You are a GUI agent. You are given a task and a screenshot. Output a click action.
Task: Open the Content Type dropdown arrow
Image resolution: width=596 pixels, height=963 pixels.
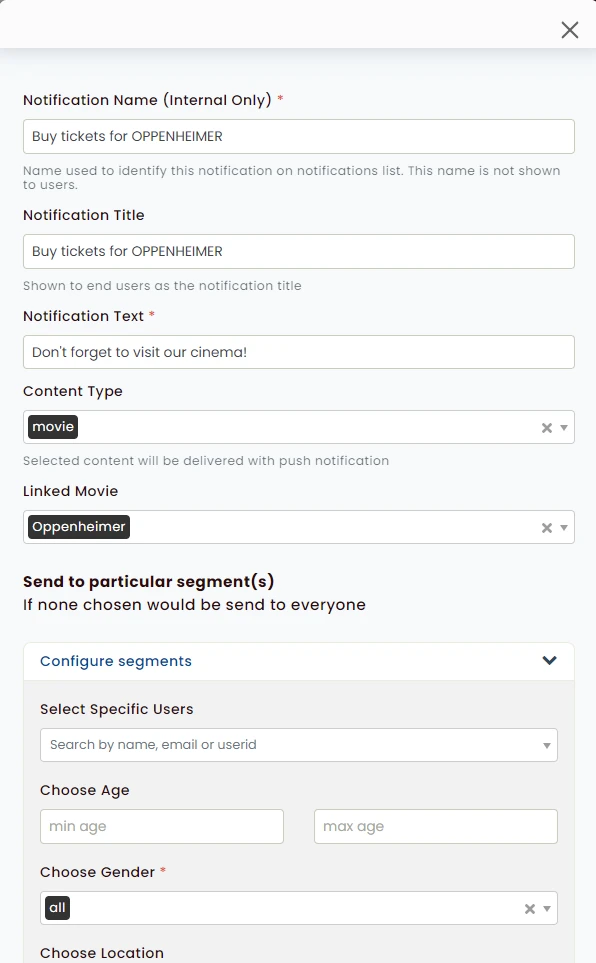pos(564,427)
